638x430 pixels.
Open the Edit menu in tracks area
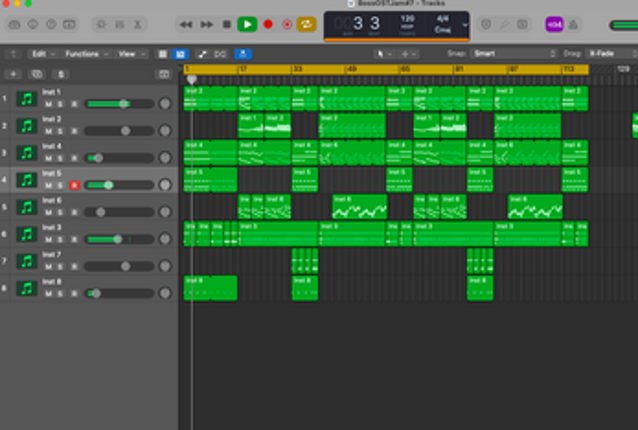(42, 53)
